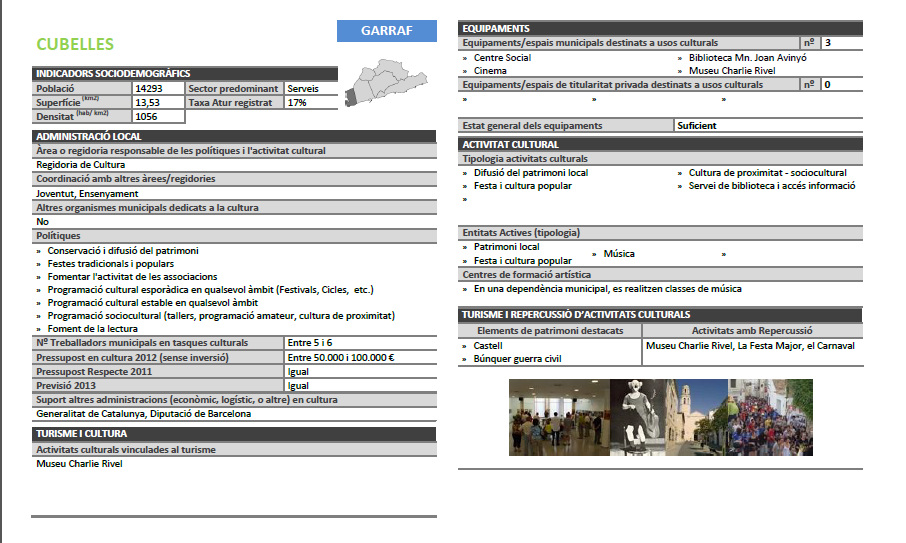The width and height of the screenshot is (906, 543).
Task: Select the Festes tradicionals i populars item
Action: click(110, 263)
